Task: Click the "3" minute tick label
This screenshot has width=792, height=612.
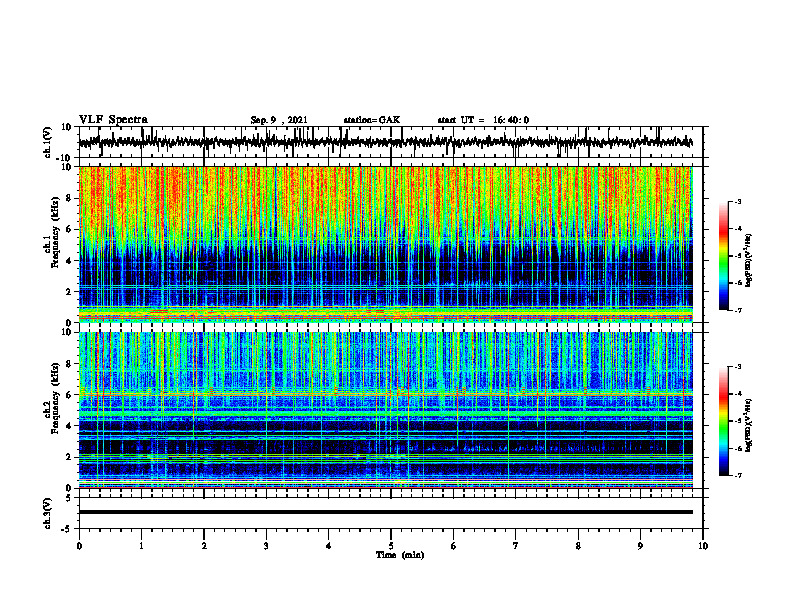Action: [x=266, y=546]
